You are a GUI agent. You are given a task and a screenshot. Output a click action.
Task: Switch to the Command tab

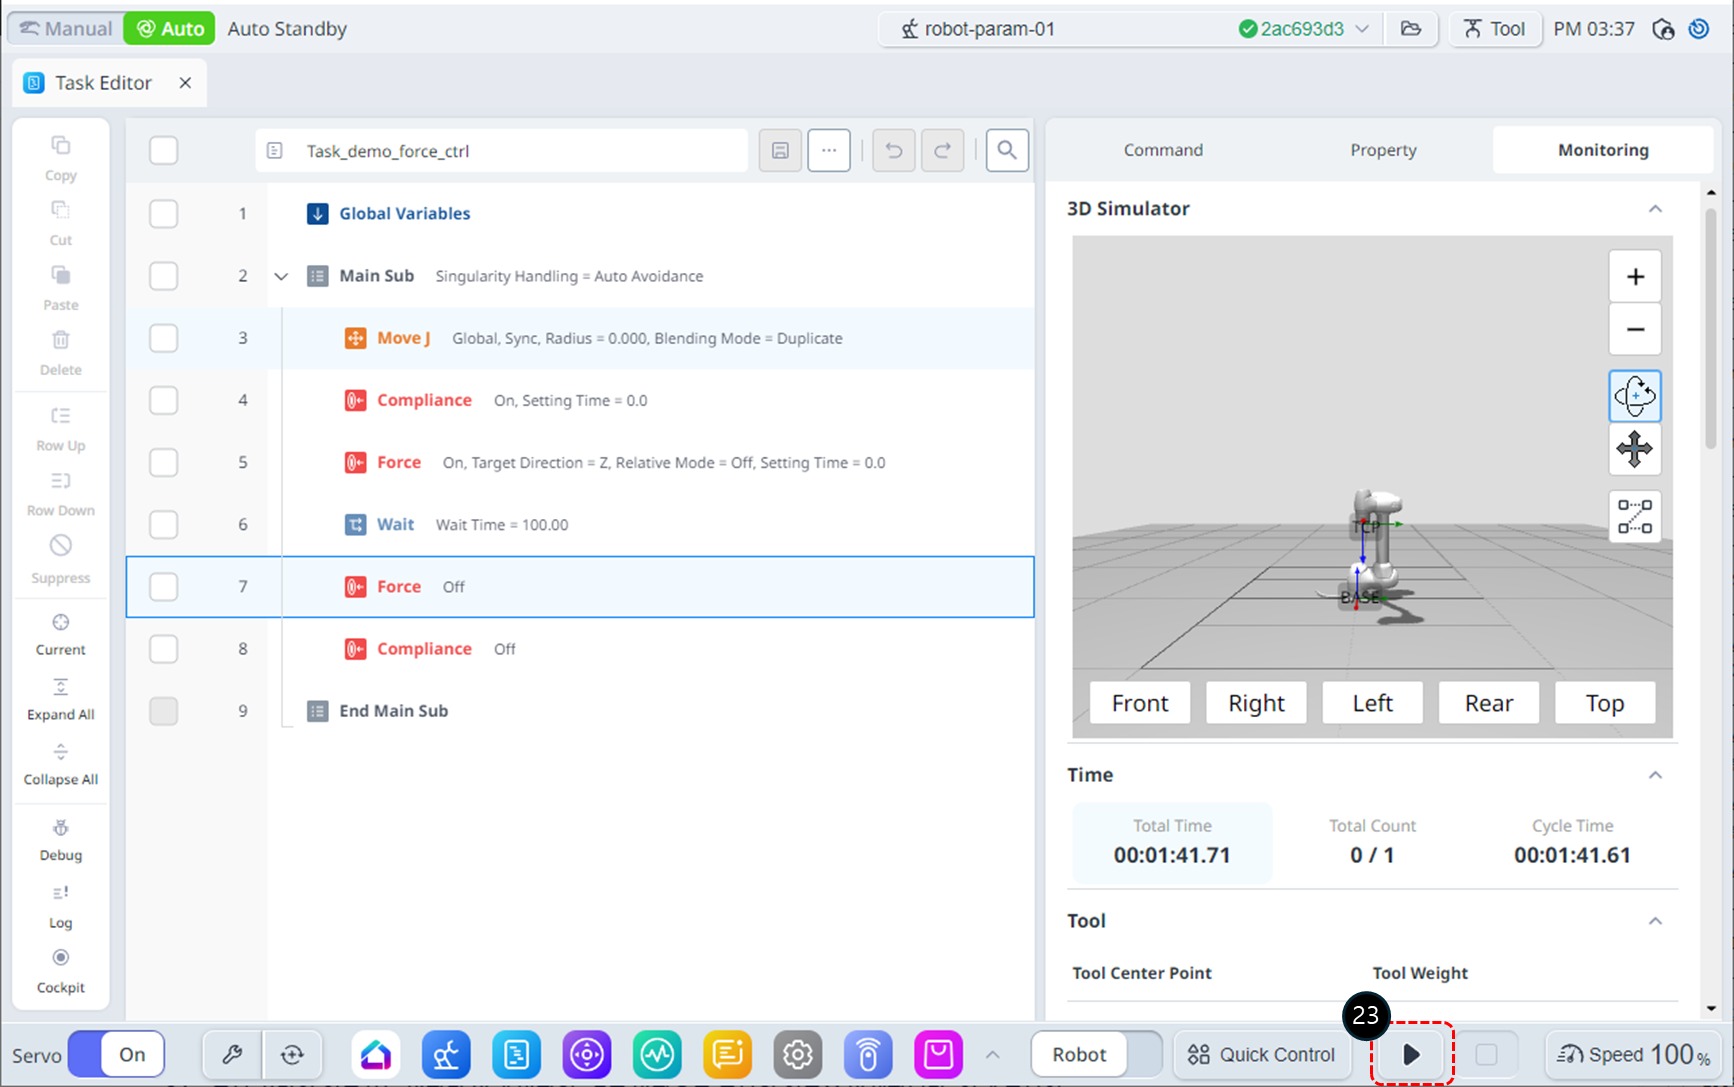[x=1163, y=150]
